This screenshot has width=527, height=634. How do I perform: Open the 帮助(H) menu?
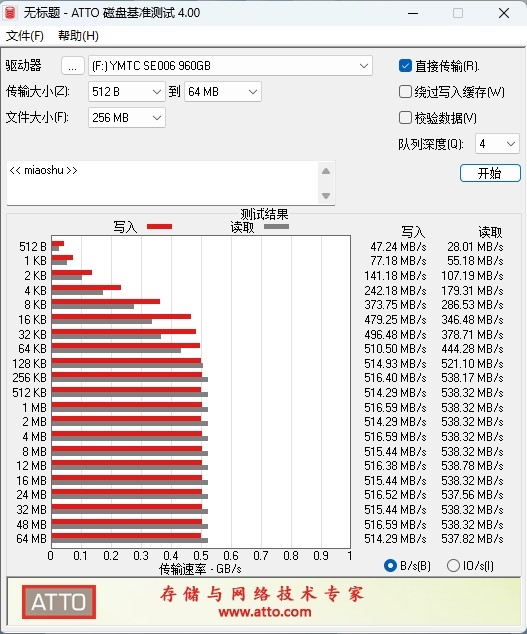tap(78, 36)
